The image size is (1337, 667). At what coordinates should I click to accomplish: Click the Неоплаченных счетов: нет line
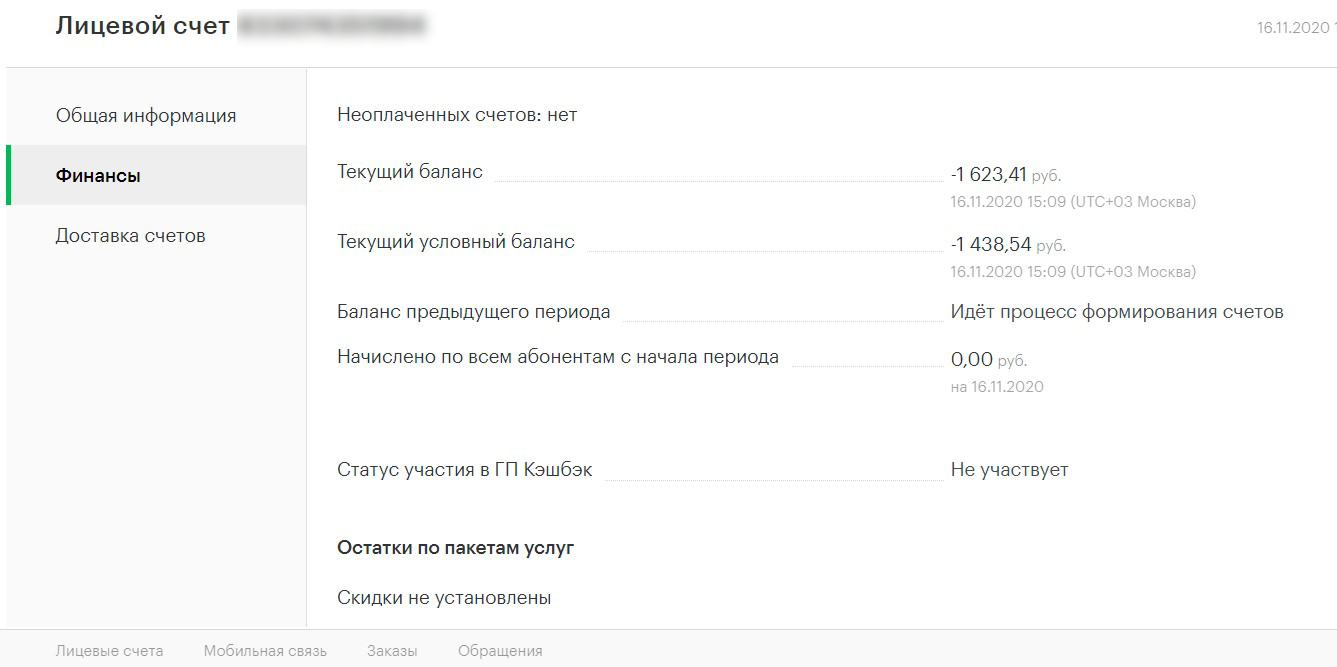pyautogui.click(x=457, y=115)
